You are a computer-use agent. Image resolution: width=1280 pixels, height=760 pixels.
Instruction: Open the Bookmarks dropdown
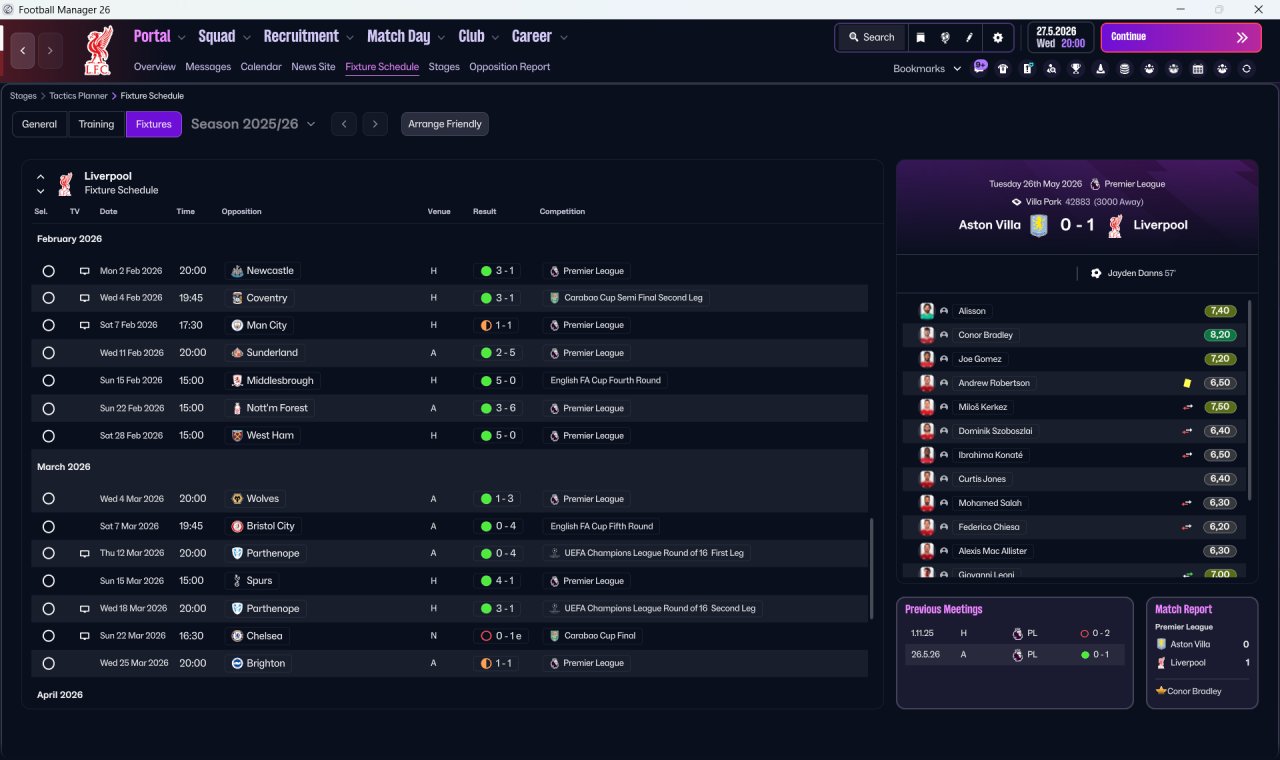[927, 69]
